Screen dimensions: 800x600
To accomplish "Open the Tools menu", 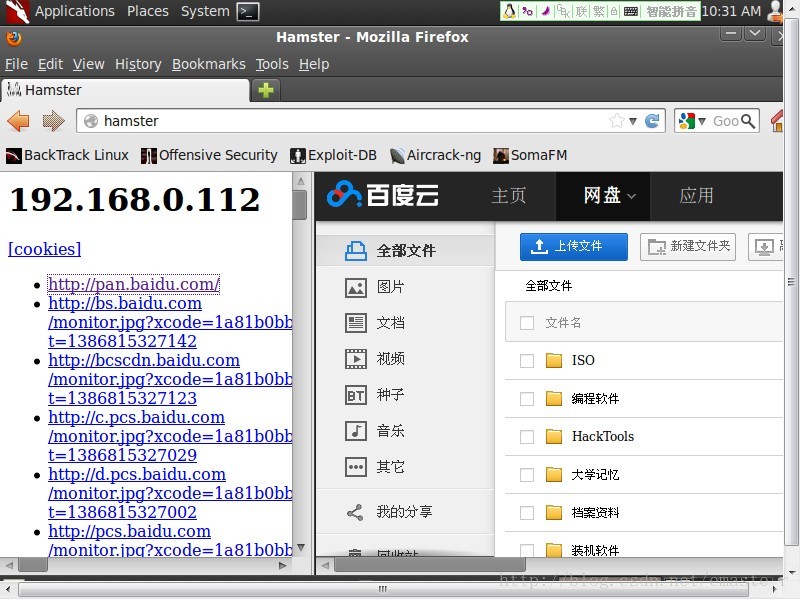I will tap(272, 64).
